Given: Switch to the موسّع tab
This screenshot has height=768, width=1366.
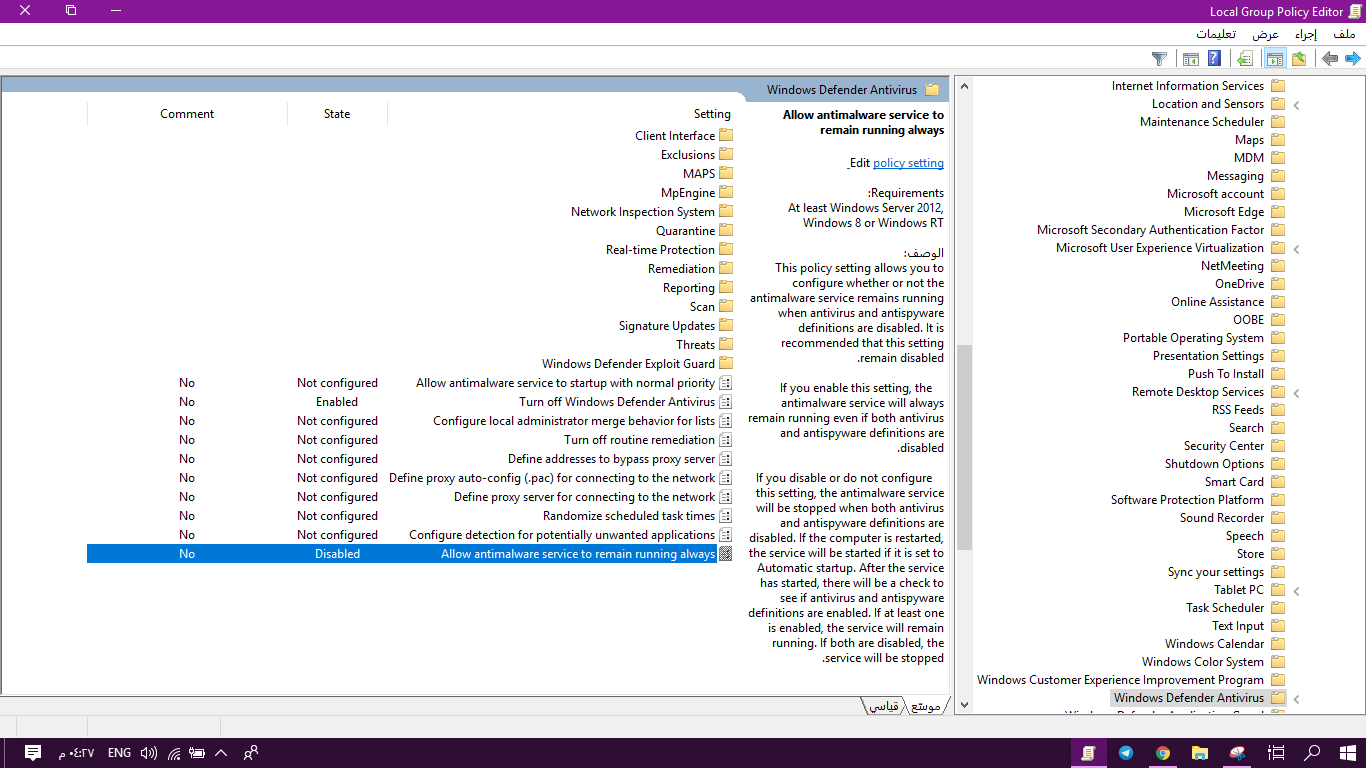Looking at the screenshot, I should (x=925, y=706).
